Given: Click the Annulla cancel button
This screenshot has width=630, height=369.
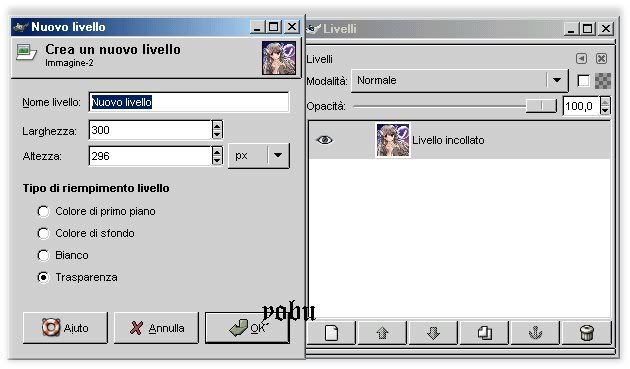Looking at the screenshot, I should point(156,328).
